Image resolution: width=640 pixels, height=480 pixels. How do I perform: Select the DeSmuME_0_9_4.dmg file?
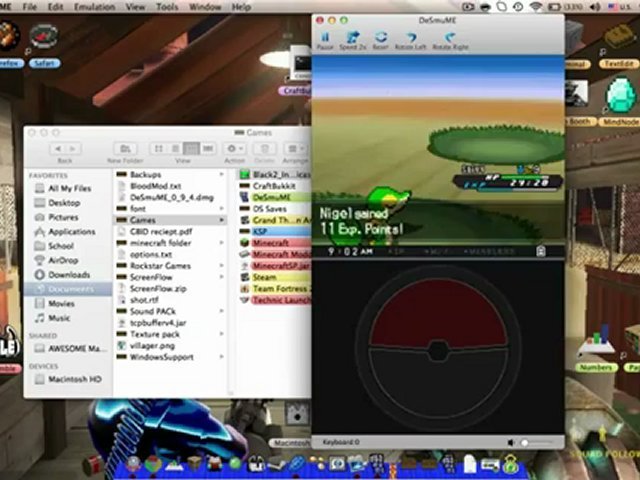tap(171, 198)
